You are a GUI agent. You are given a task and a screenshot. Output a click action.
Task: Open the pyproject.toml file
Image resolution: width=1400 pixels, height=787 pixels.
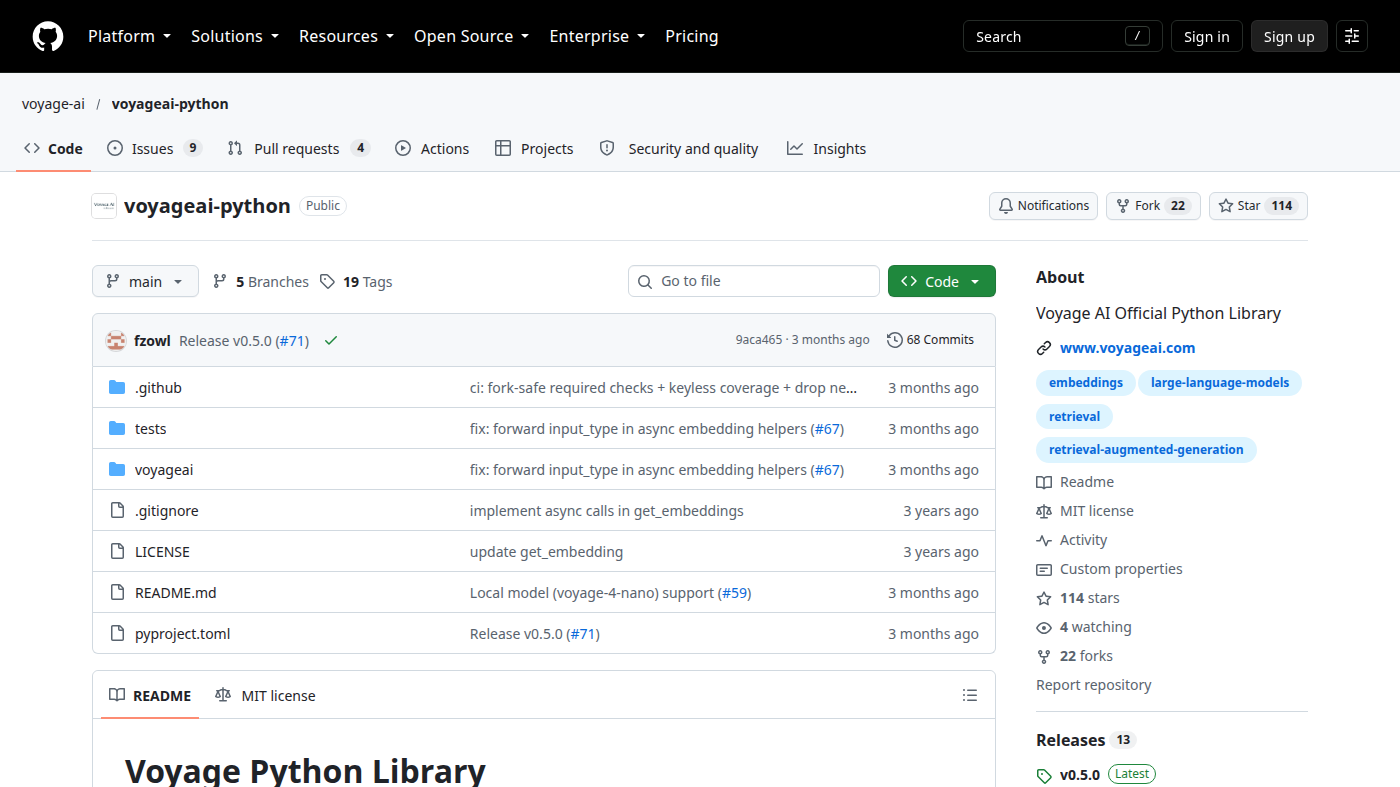point(183,634)
